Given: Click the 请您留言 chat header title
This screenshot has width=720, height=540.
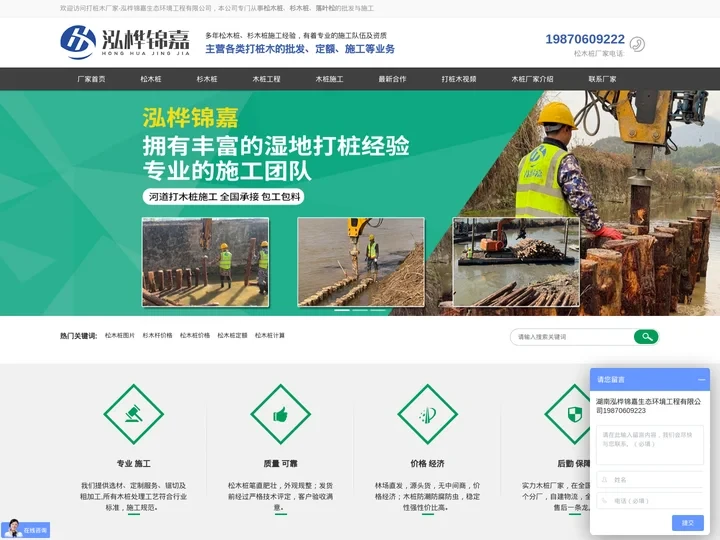Looking at the screenshot, I should pos(611,380).
